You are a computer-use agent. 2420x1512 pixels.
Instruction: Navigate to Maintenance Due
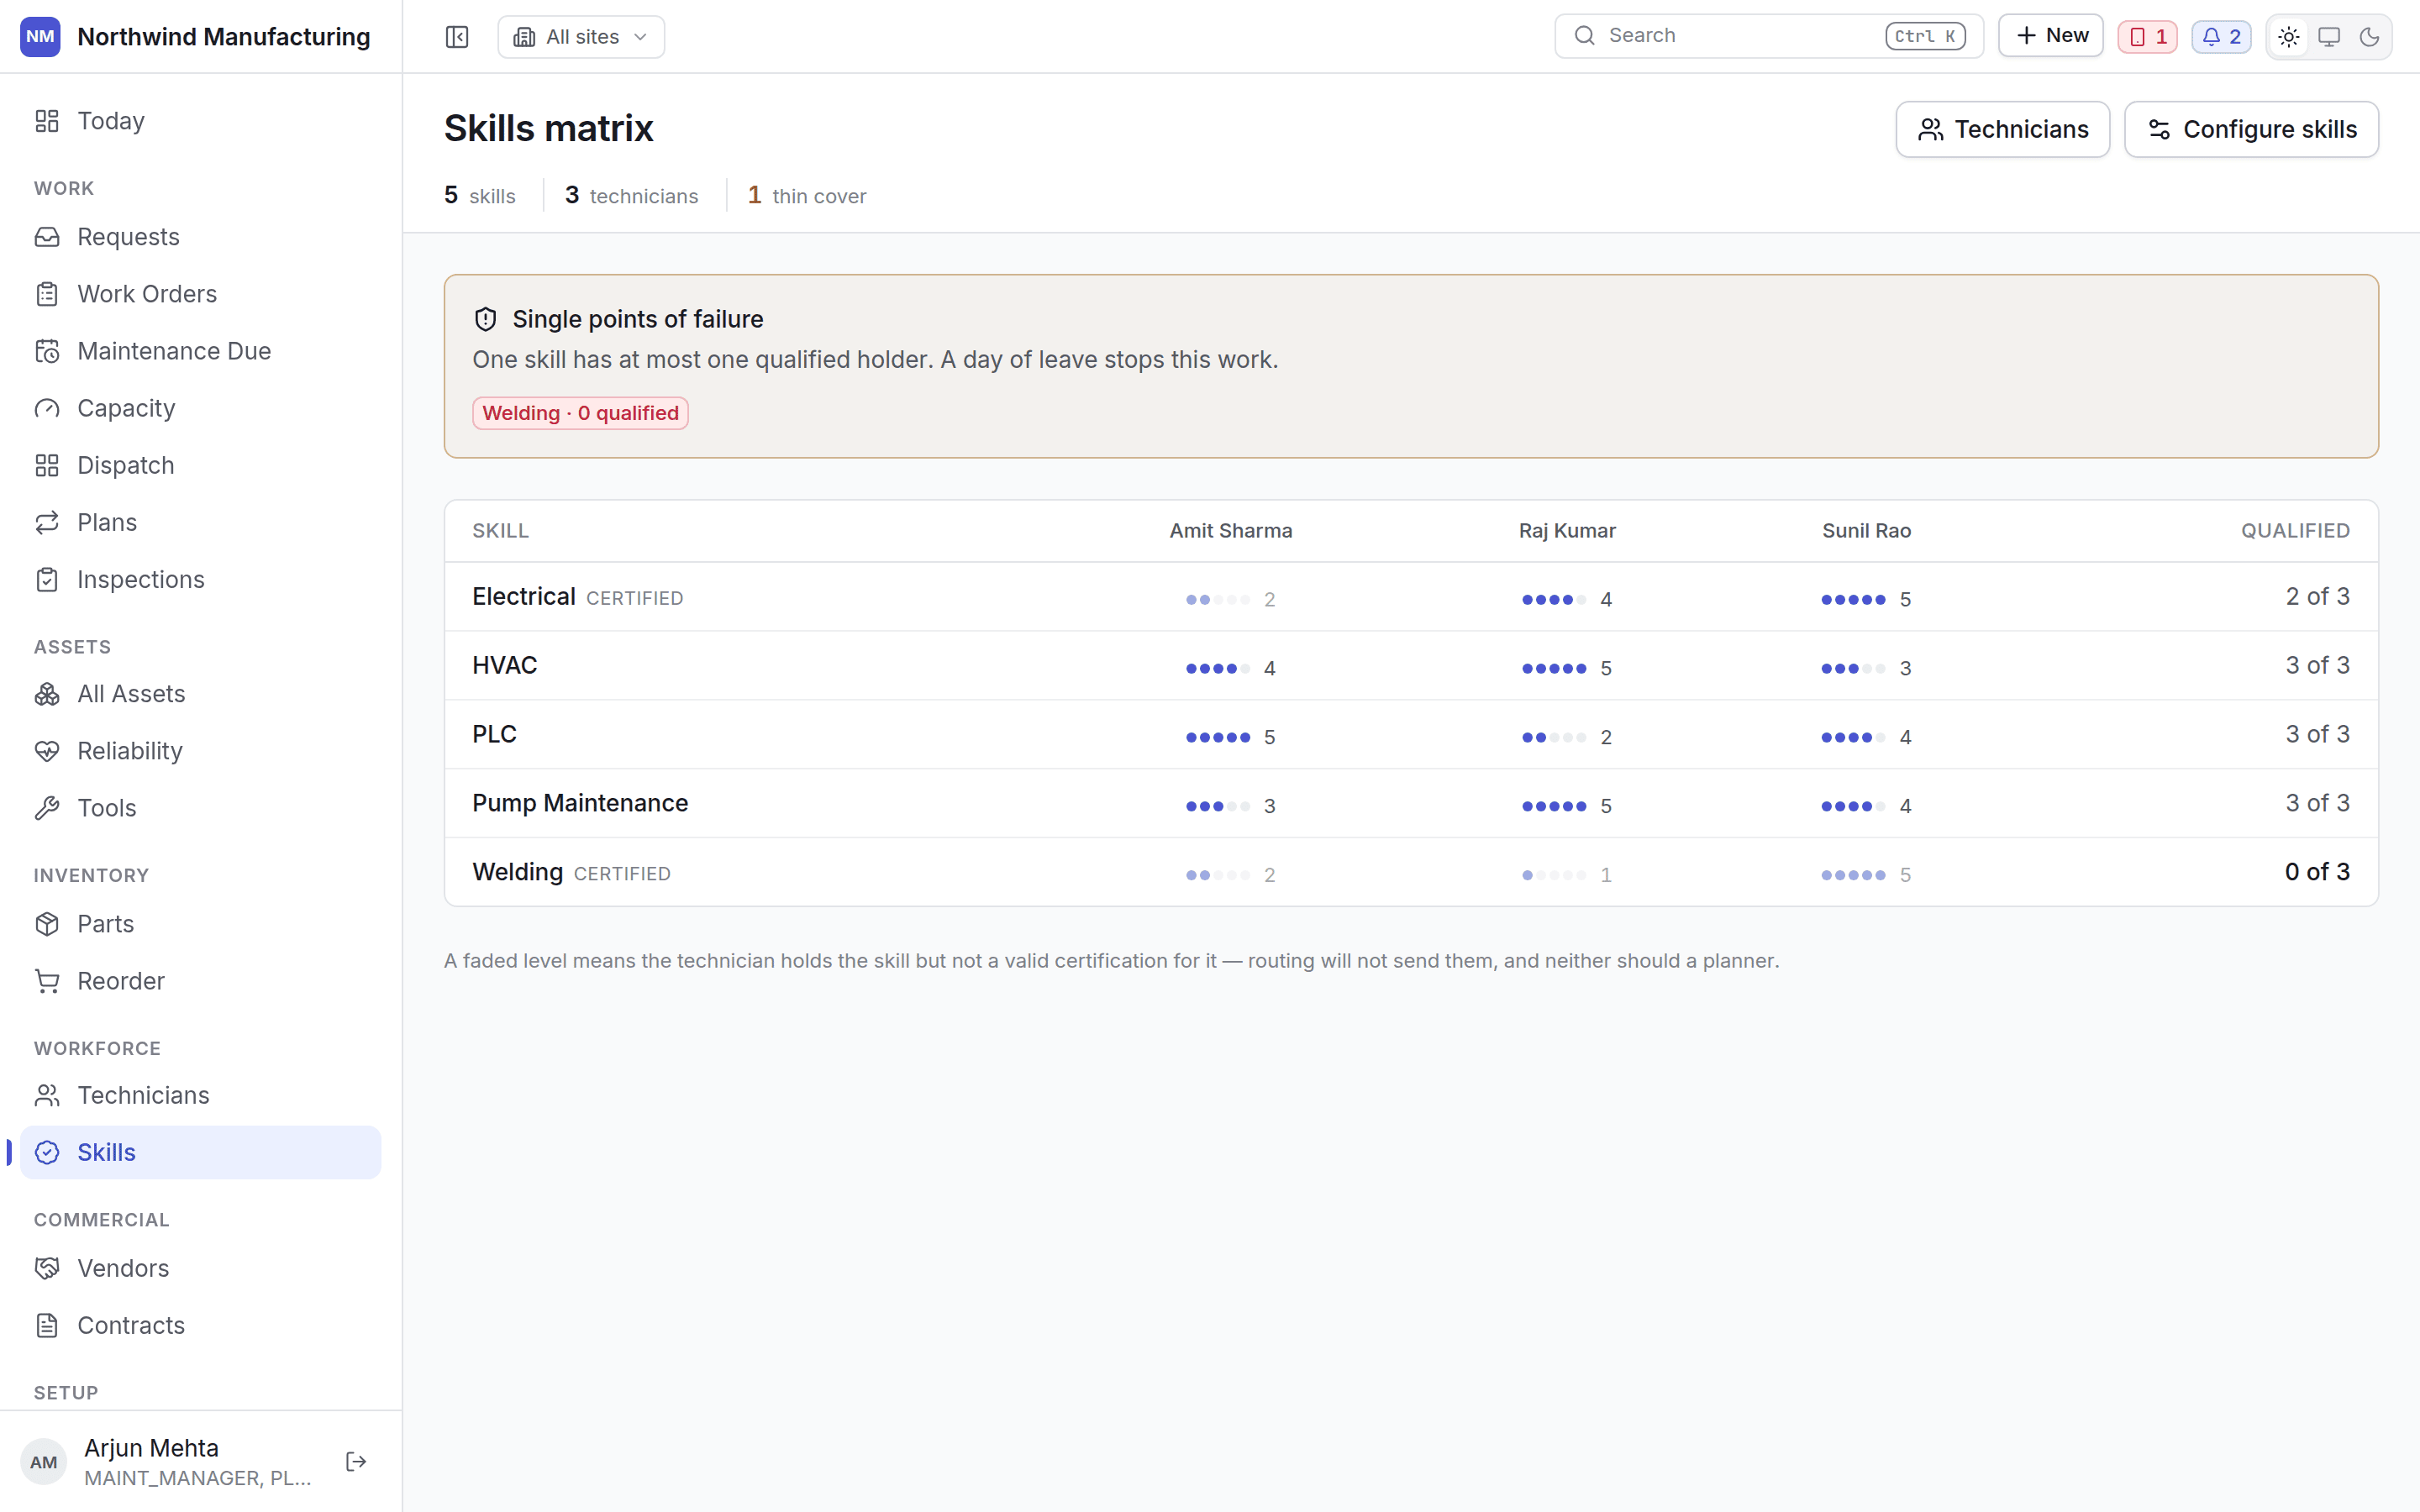(x=200, y=351)
